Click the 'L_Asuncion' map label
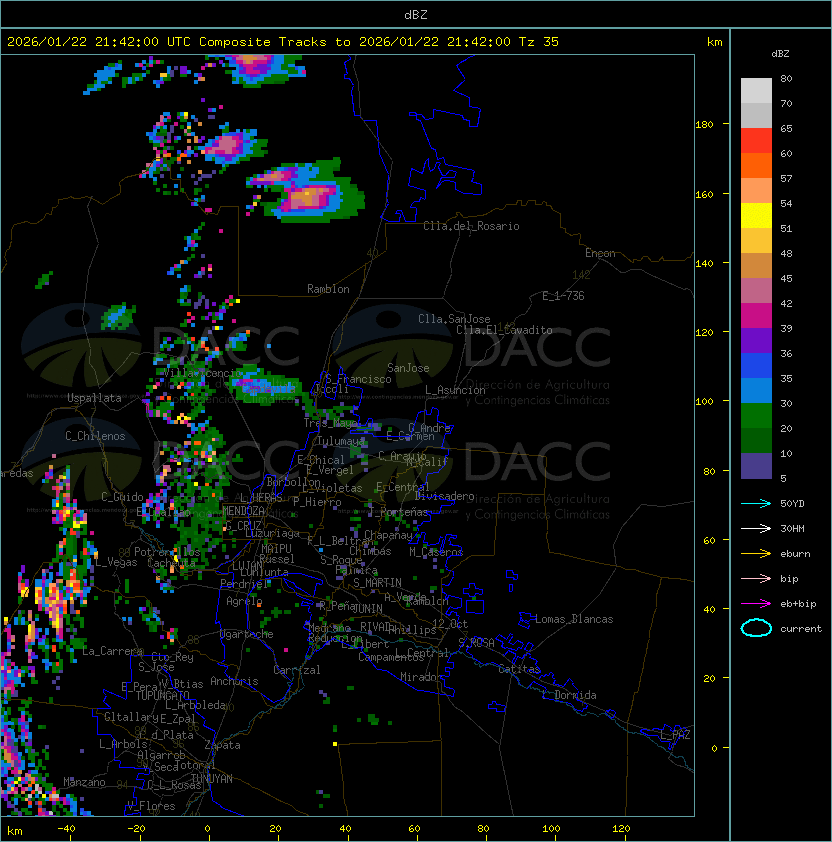Screen dimensions: 832x842 click(455, 390)
